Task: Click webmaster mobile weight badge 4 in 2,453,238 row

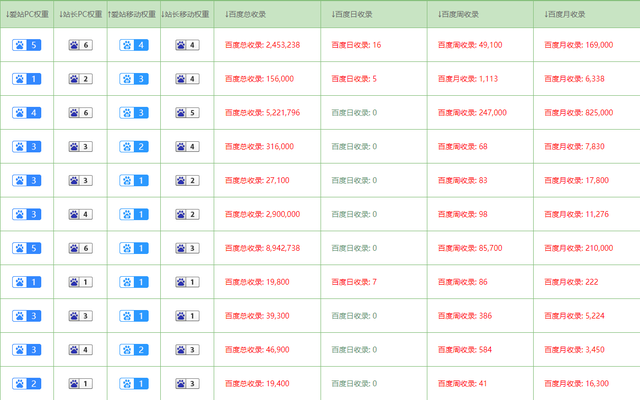Action: (x=187, y=45)
